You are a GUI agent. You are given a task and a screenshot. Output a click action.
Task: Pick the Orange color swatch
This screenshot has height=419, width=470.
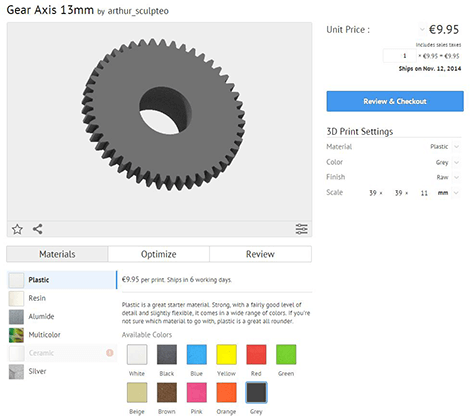[226, 393]
